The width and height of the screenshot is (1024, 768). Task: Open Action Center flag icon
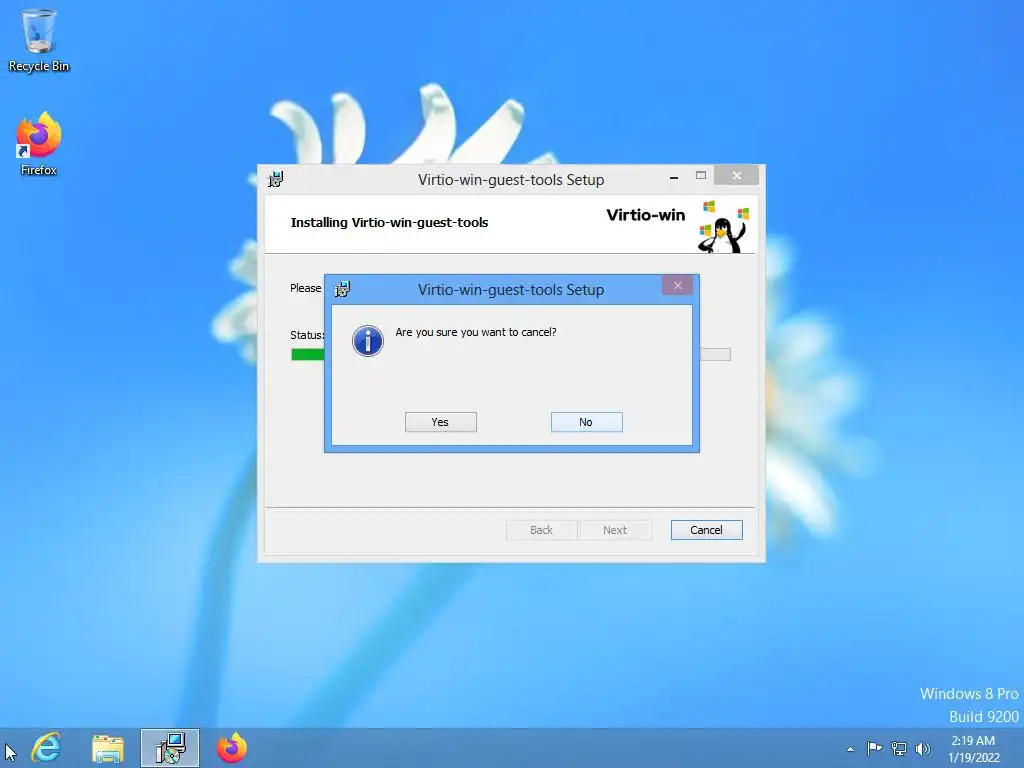pyautogui.click(x=874, y=748)
